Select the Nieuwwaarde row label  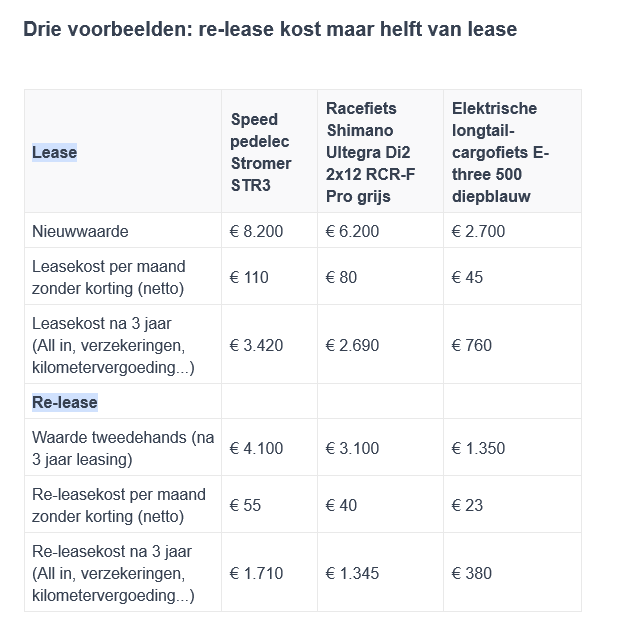pyautogui.click(x=80, y=231)
